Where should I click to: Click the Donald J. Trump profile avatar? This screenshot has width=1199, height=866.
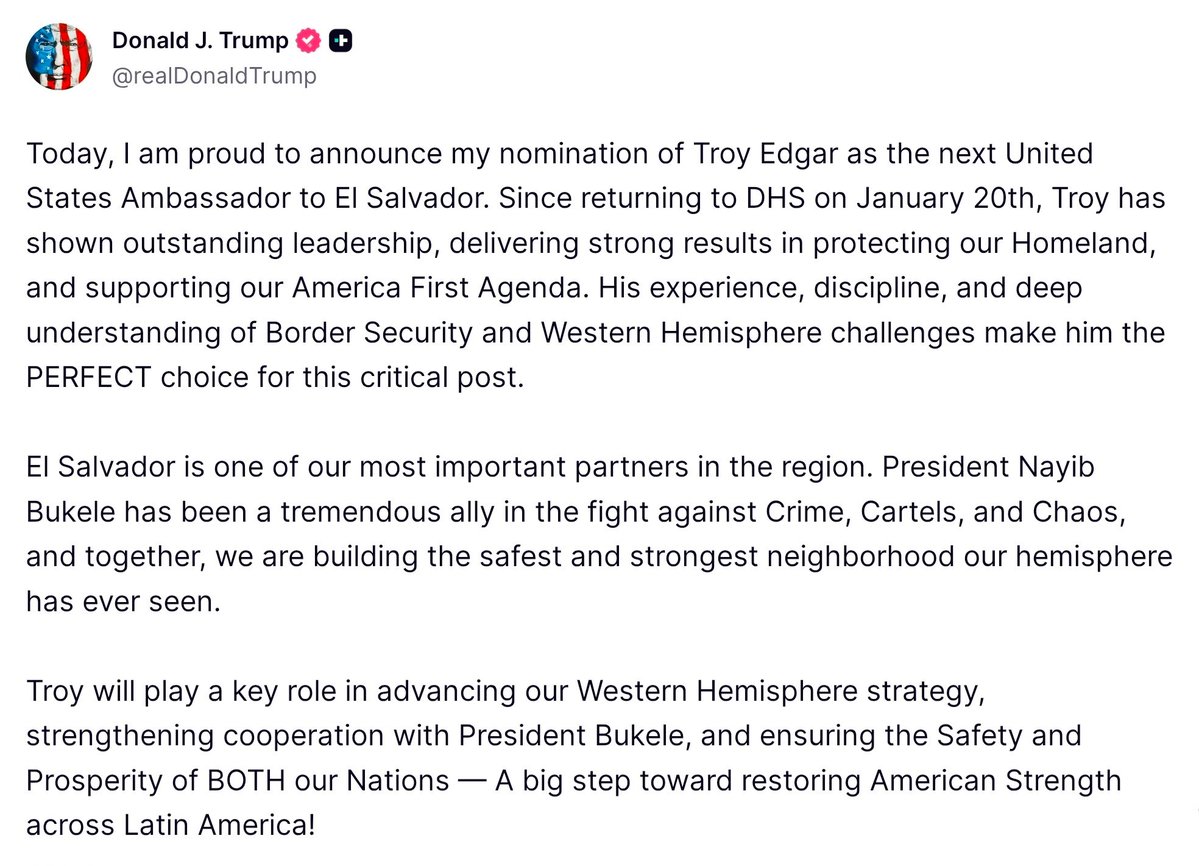tap(58, 57)
